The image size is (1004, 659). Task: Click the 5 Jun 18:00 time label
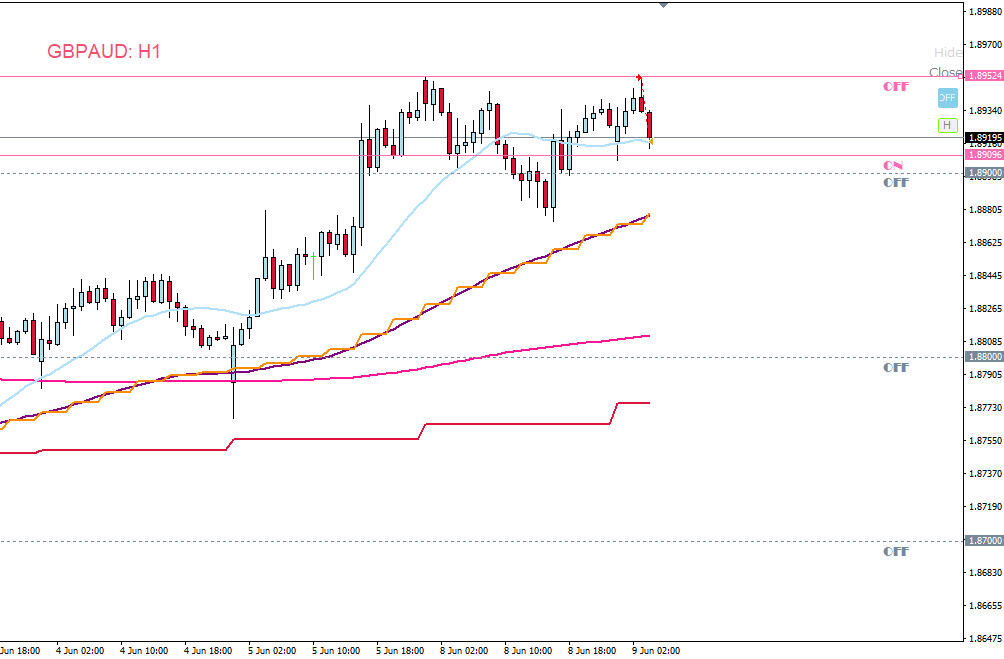400,651
